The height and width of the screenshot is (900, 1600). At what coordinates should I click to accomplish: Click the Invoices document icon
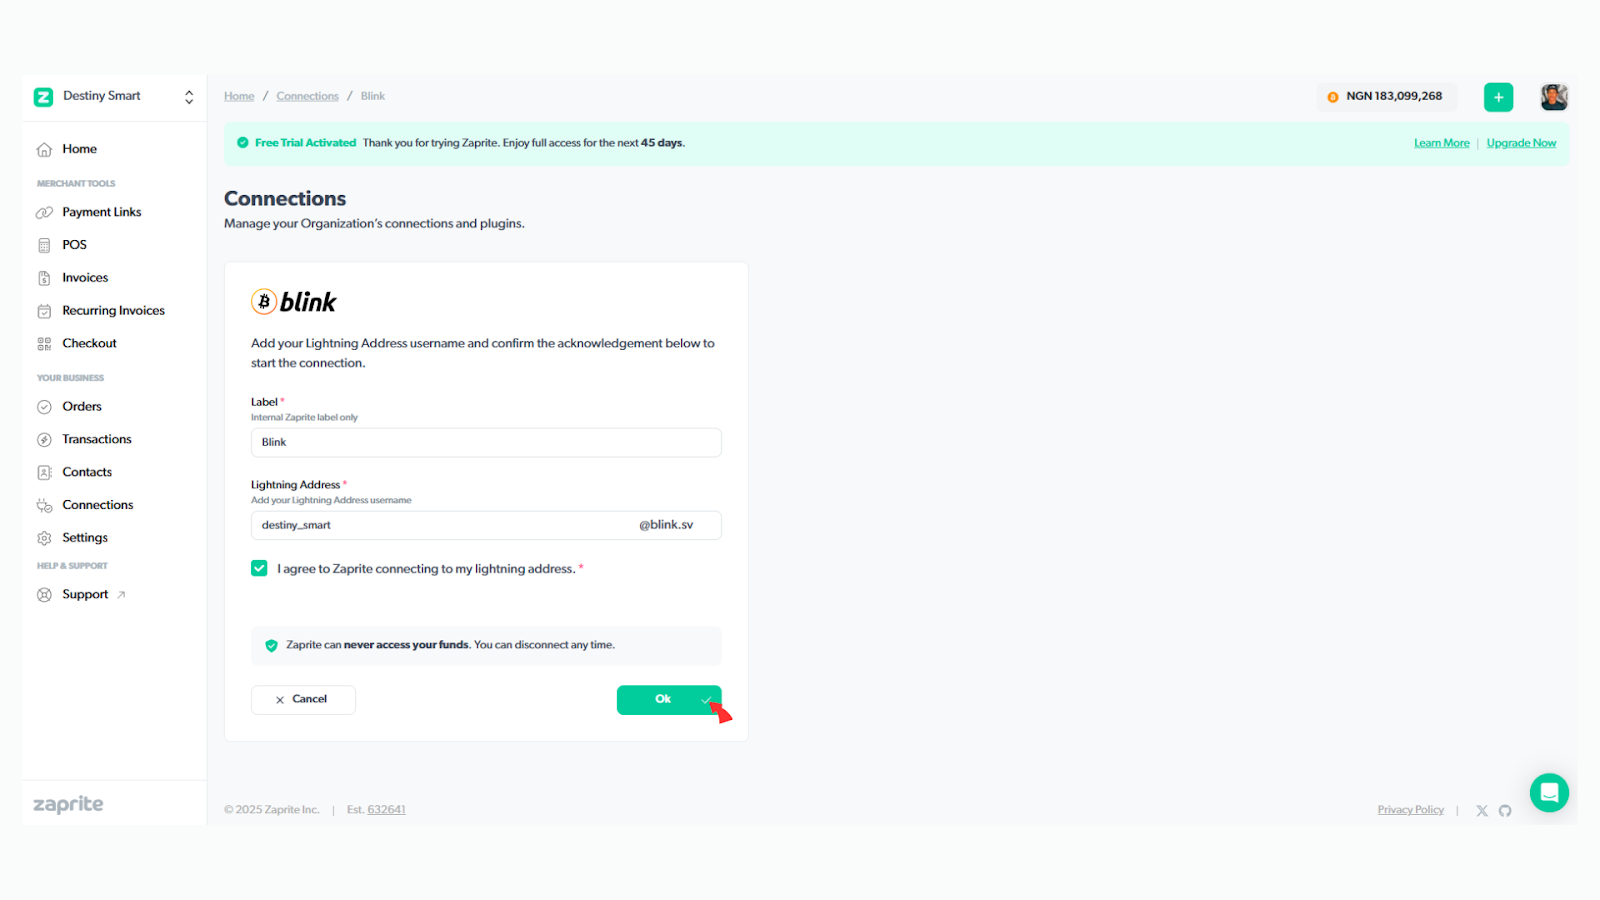[44, 279]
